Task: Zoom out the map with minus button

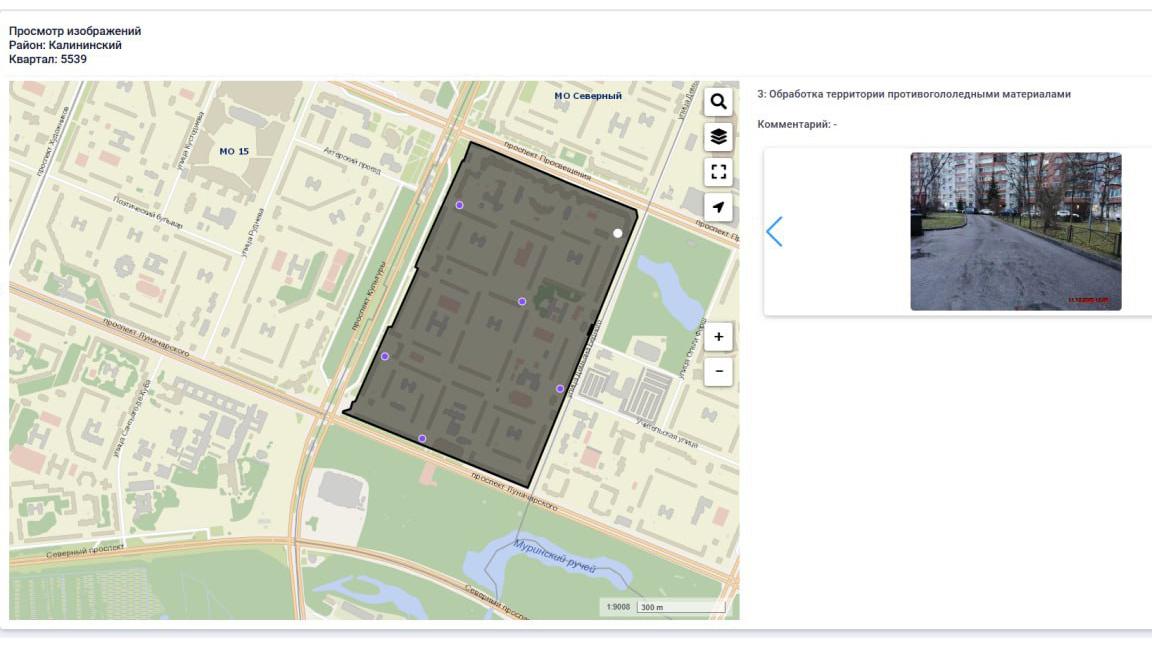Action: coord(718,372)
